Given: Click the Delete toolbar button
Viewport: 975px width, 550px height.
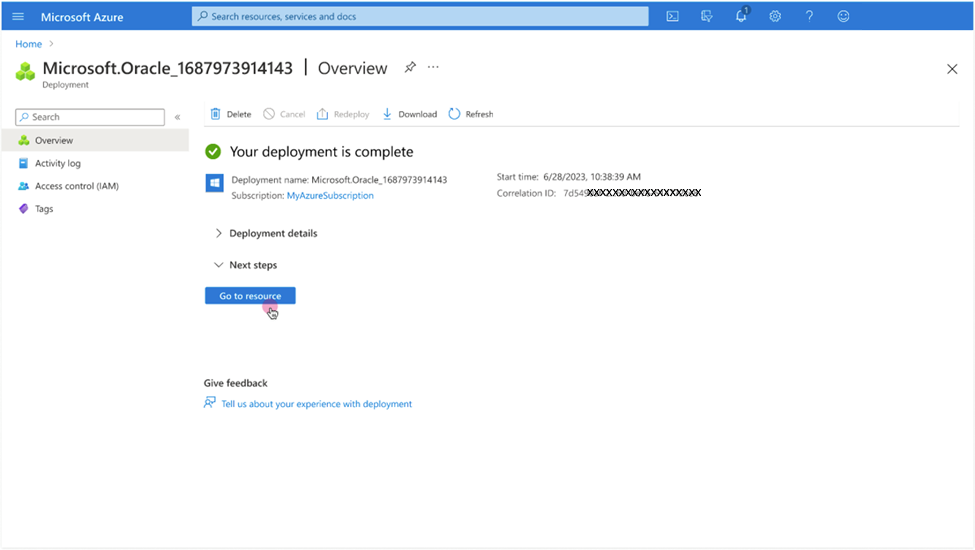Looking at the screenshot, I should [230, 114].
